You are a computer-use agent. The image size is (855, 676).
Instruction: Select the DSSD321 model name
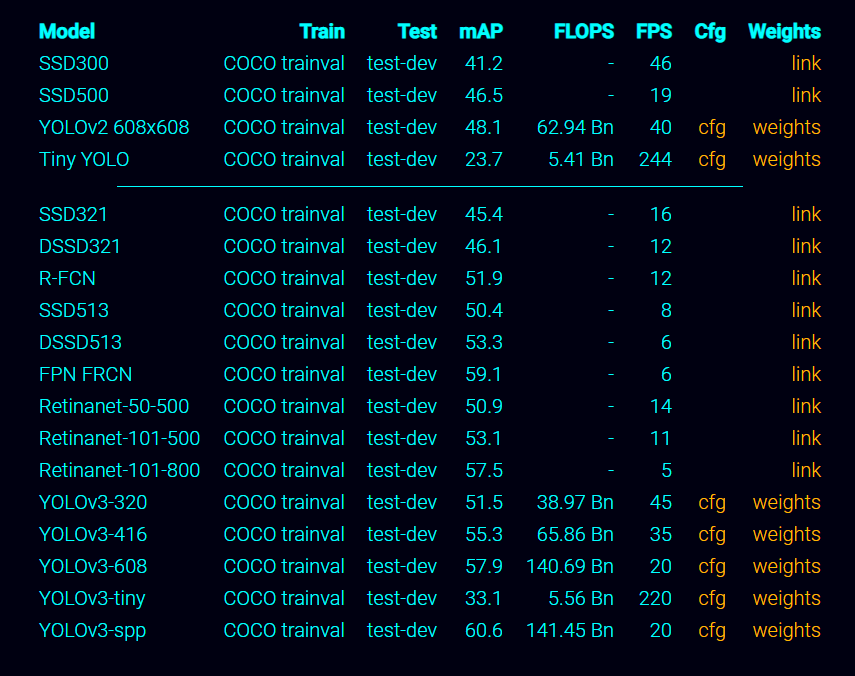coord(80,246)
